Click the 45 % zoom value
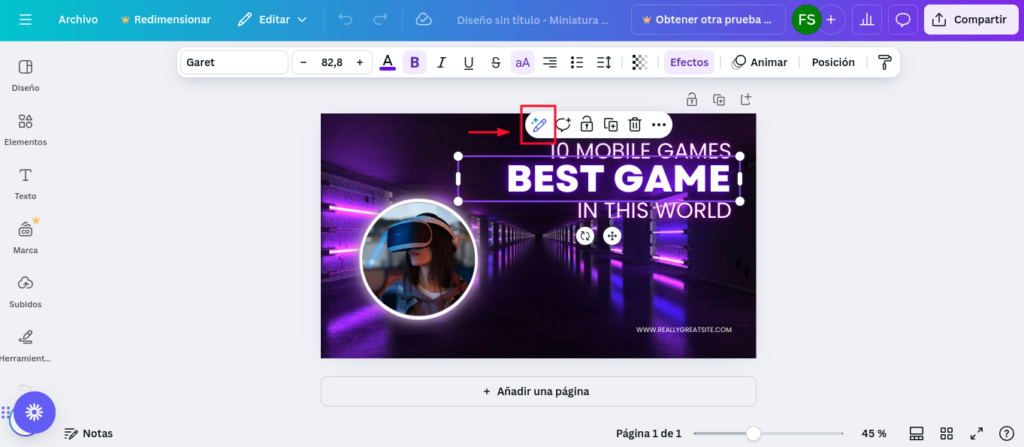This screenshot has width=1024, height=447. coord(874,433)
